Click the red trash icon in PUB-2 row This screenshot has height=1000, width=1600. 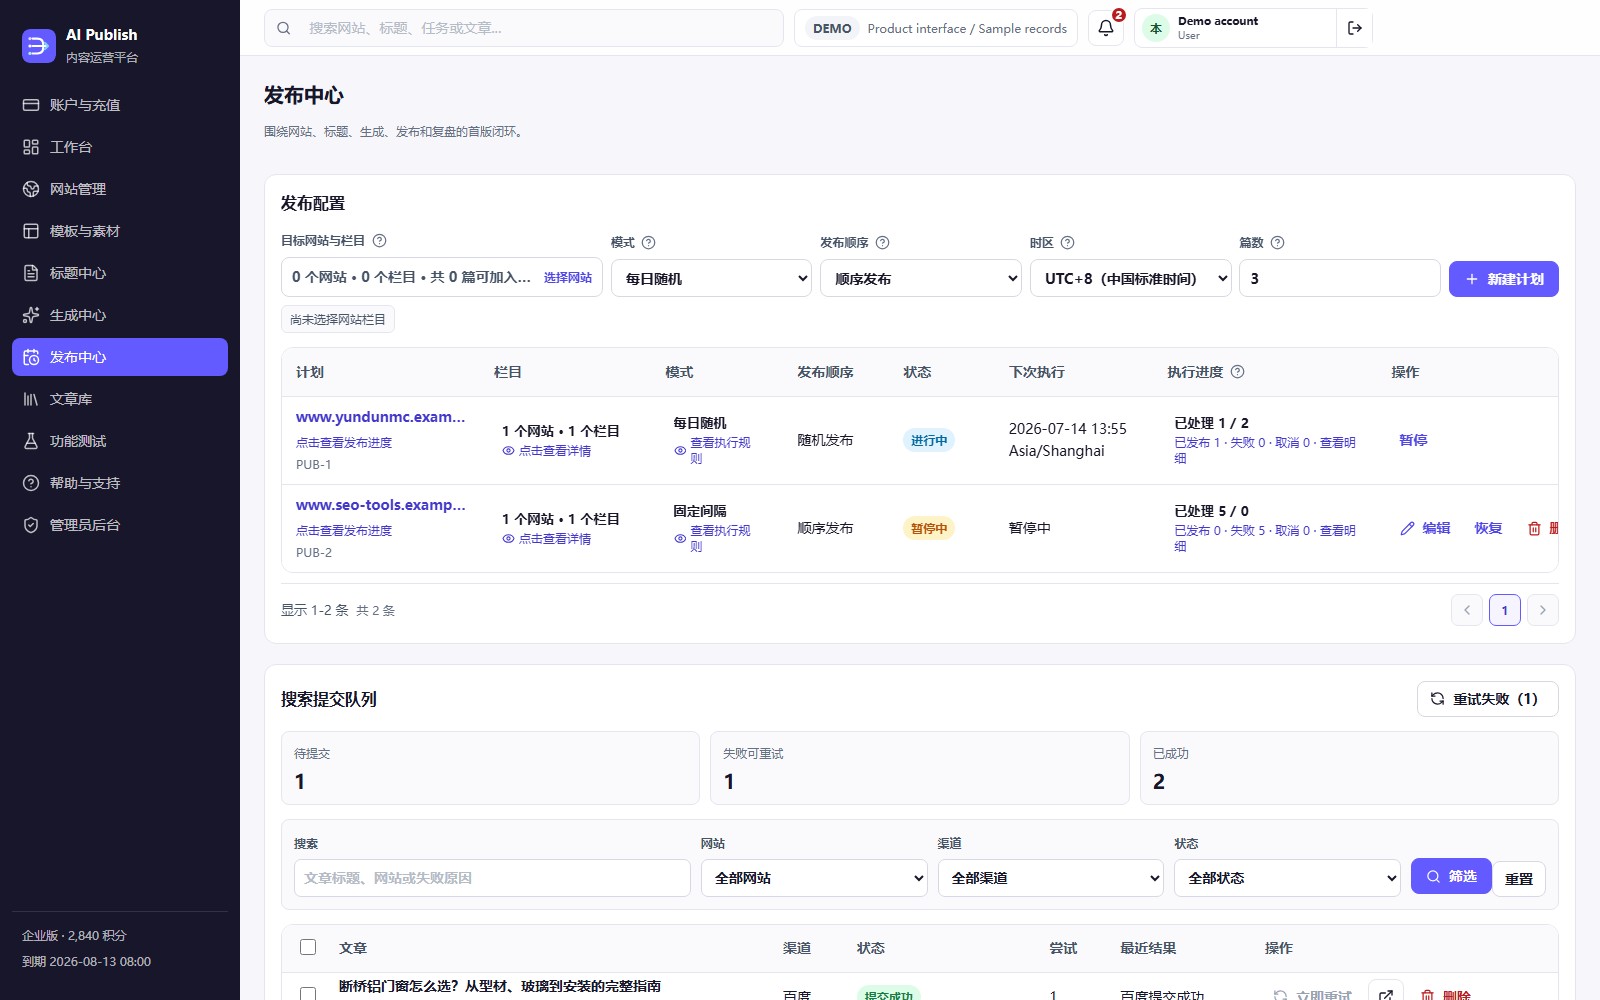point(1534,528)
